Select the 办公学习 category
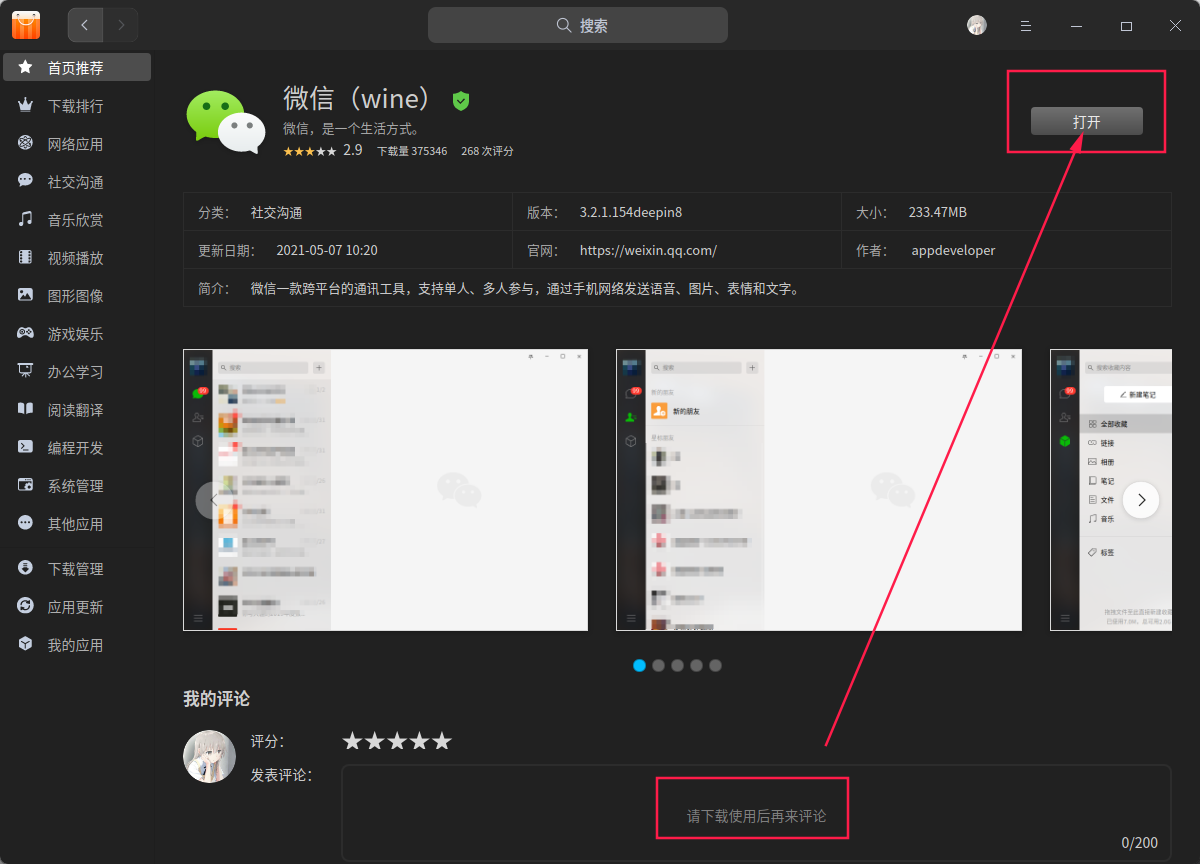This screenshot has width=1200, height=864. click(x=78, y=372)
